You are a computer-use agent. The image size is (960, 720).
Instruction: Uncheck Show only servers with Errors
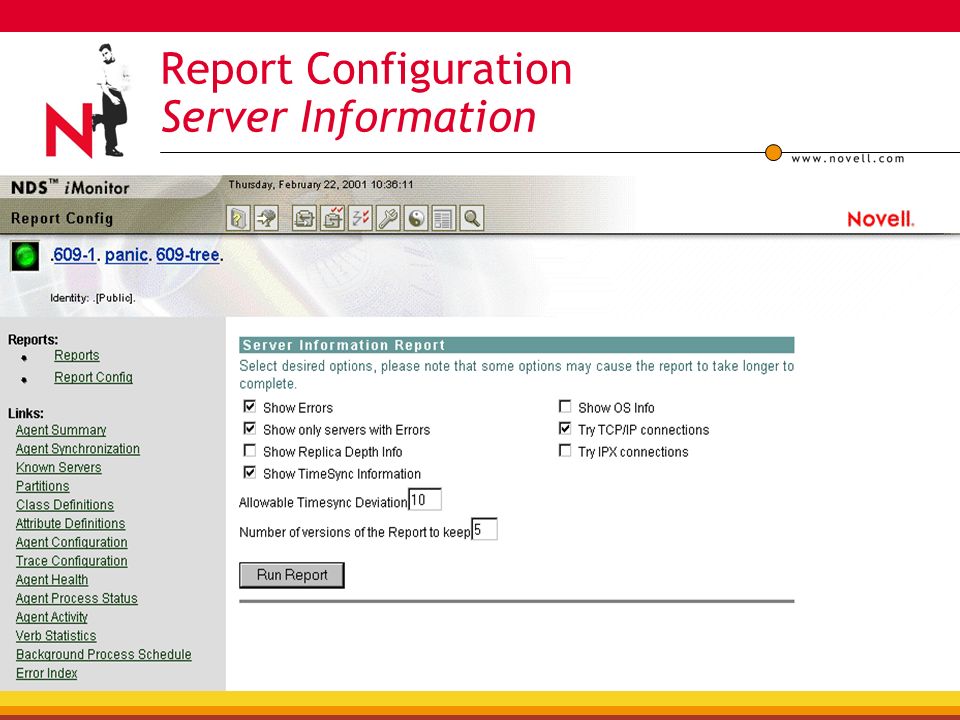(250, 429)
